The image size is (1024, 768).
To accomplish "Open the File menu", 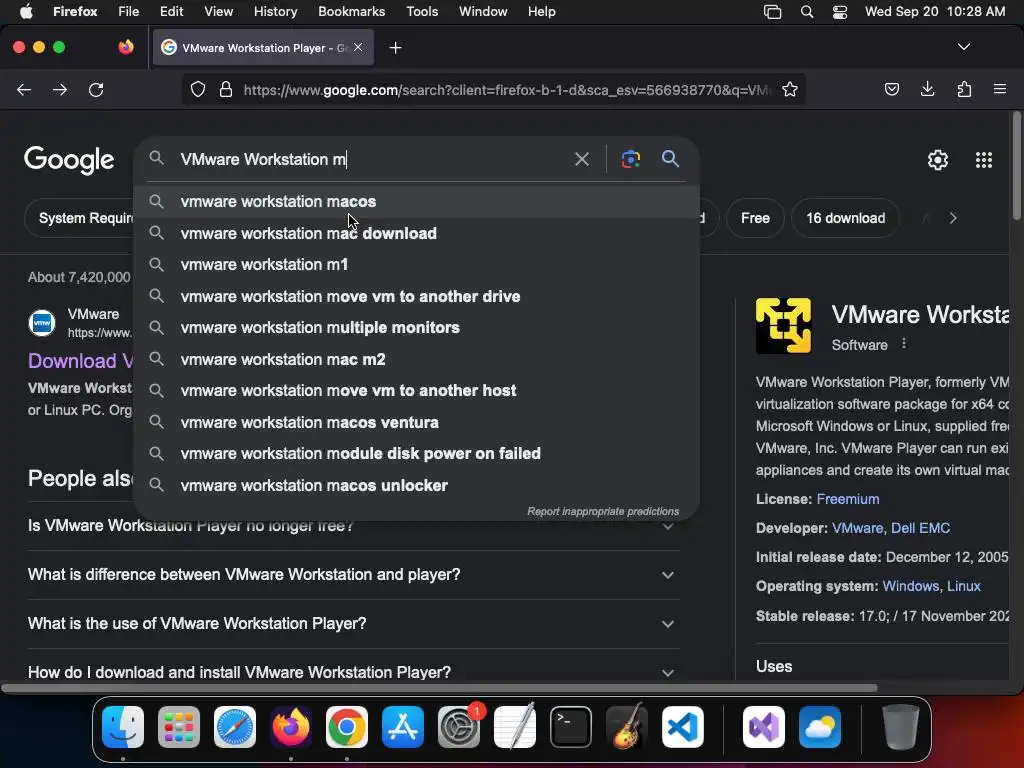I will tap(128, 11).
